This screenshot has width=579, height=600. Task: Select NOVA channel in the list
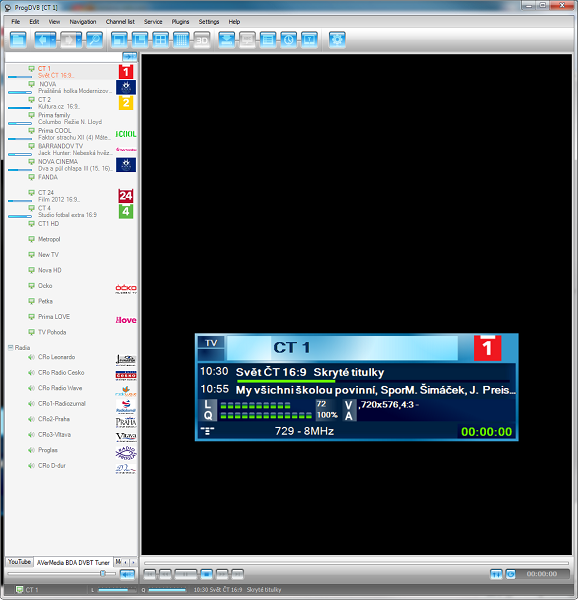72,87
